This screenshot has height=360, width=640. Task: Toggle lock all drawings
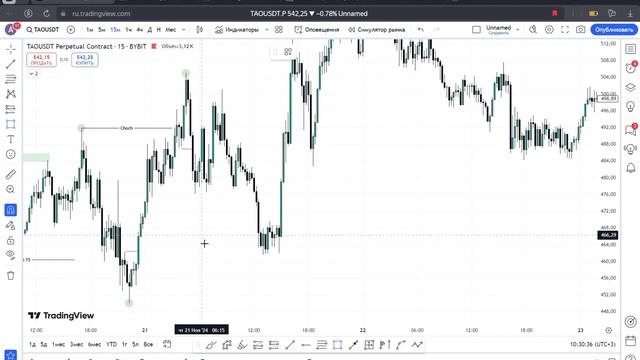click(11, 240)
